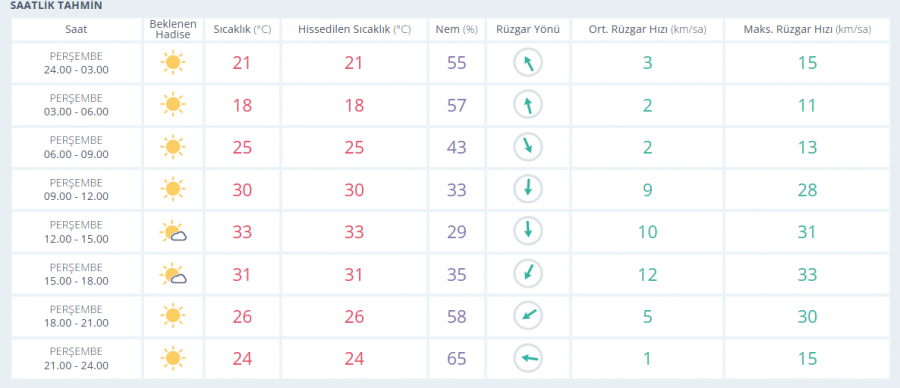
Task: Select the sunny icon for 09.00 - 12.00
Action: (x=173, y=189)
